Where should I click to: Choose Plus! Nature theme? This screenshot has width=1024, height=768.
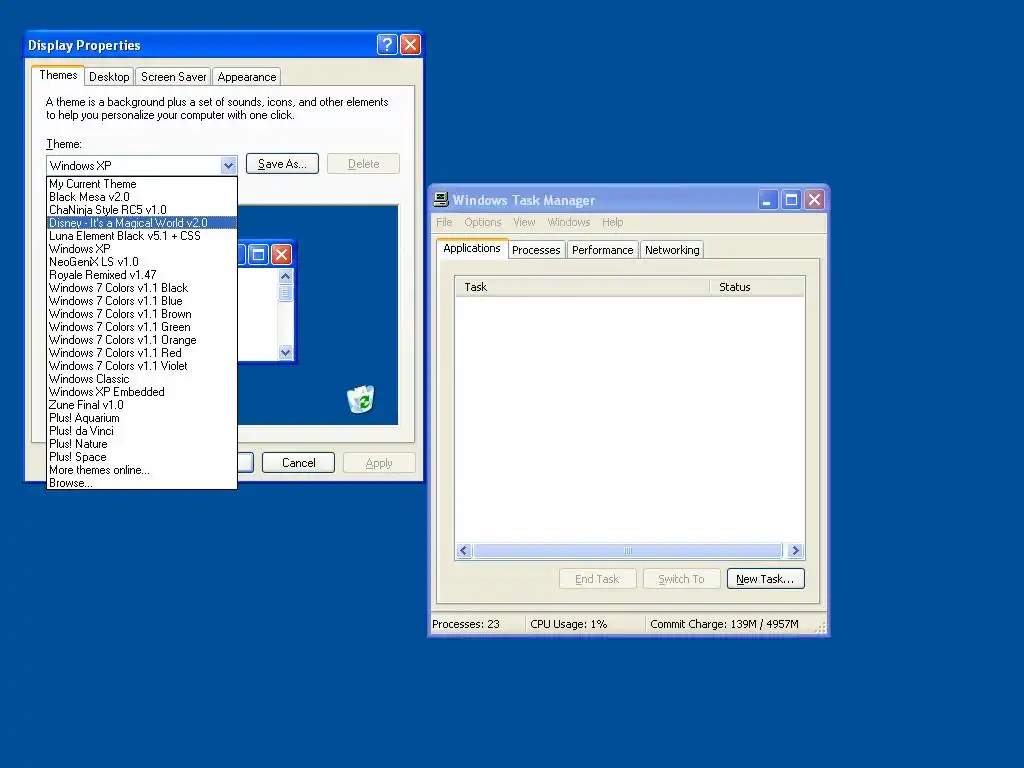point(142,445)
